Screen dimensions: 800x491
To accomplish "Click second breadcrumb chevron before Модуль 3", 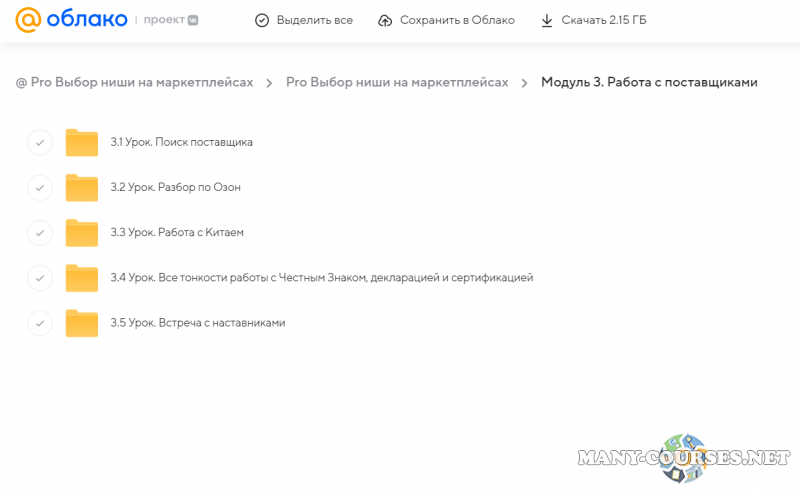I will coord(524,83).
